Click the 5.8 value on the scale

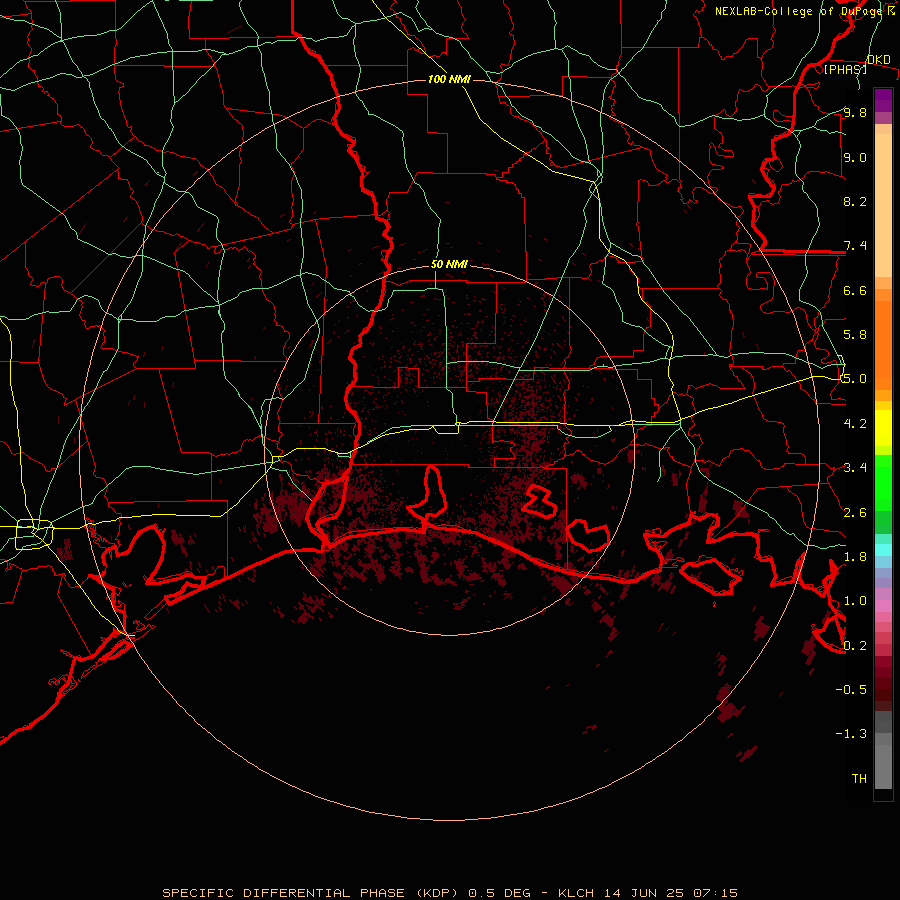pyautogui.click(x=855, y=335)
